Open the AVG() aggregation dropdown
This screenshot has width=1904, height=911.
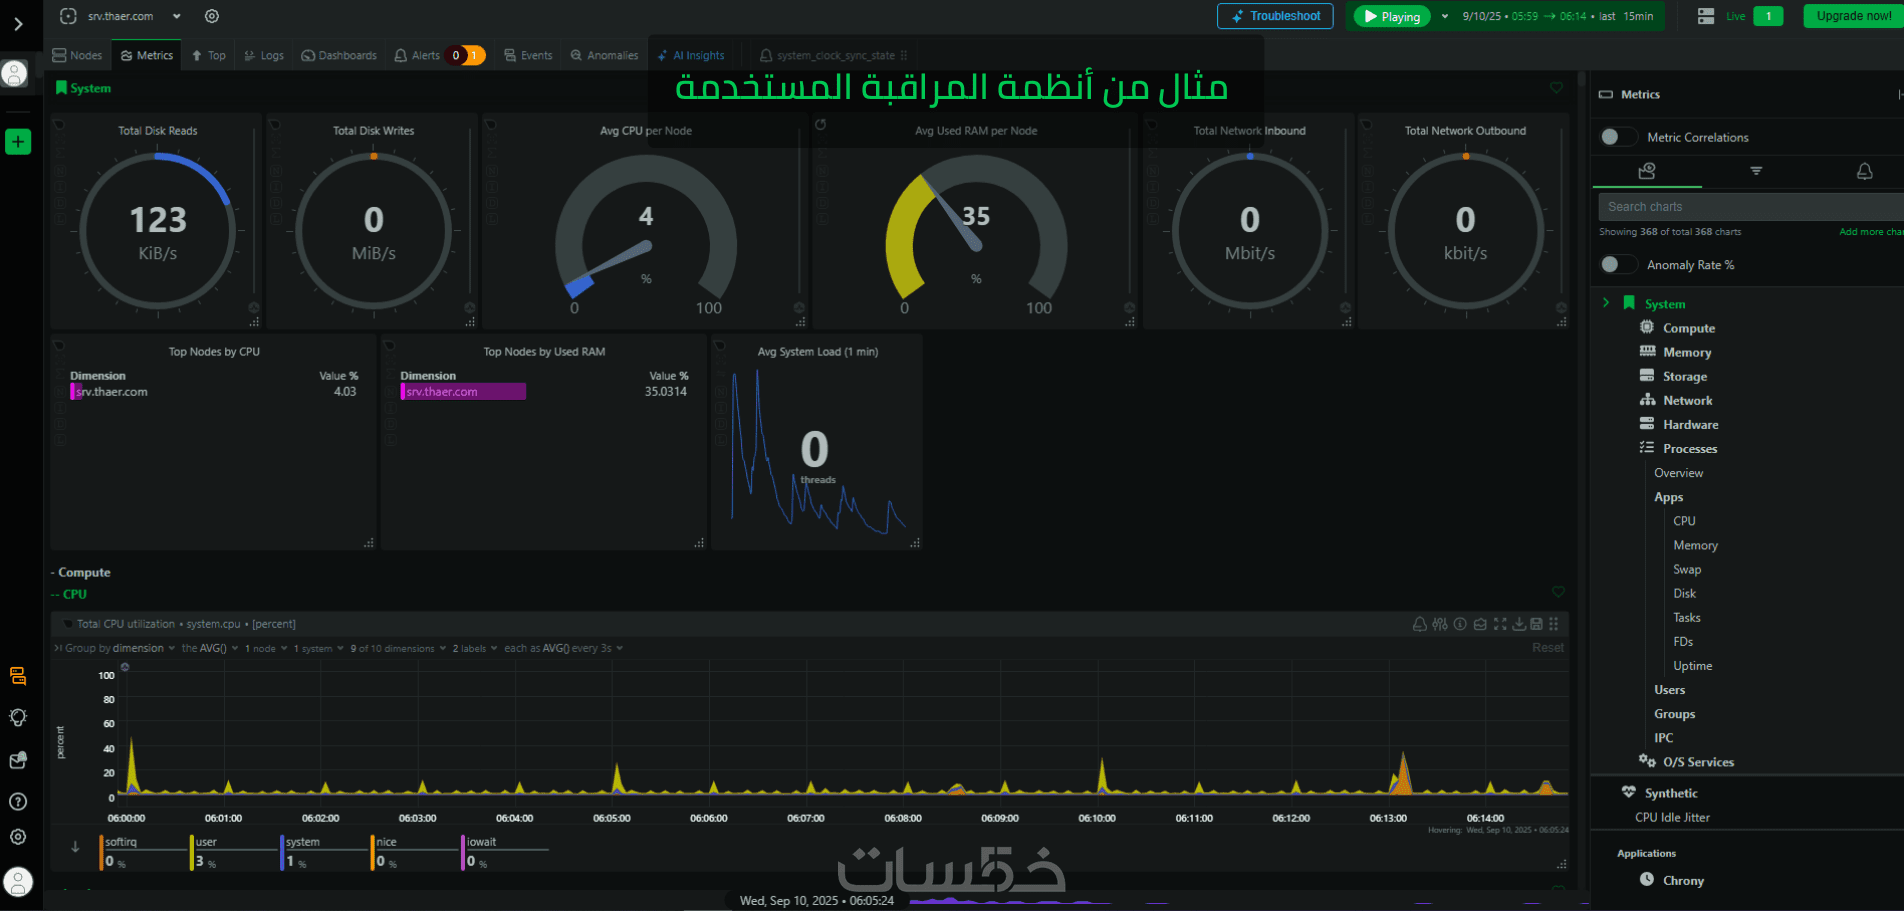210,648
